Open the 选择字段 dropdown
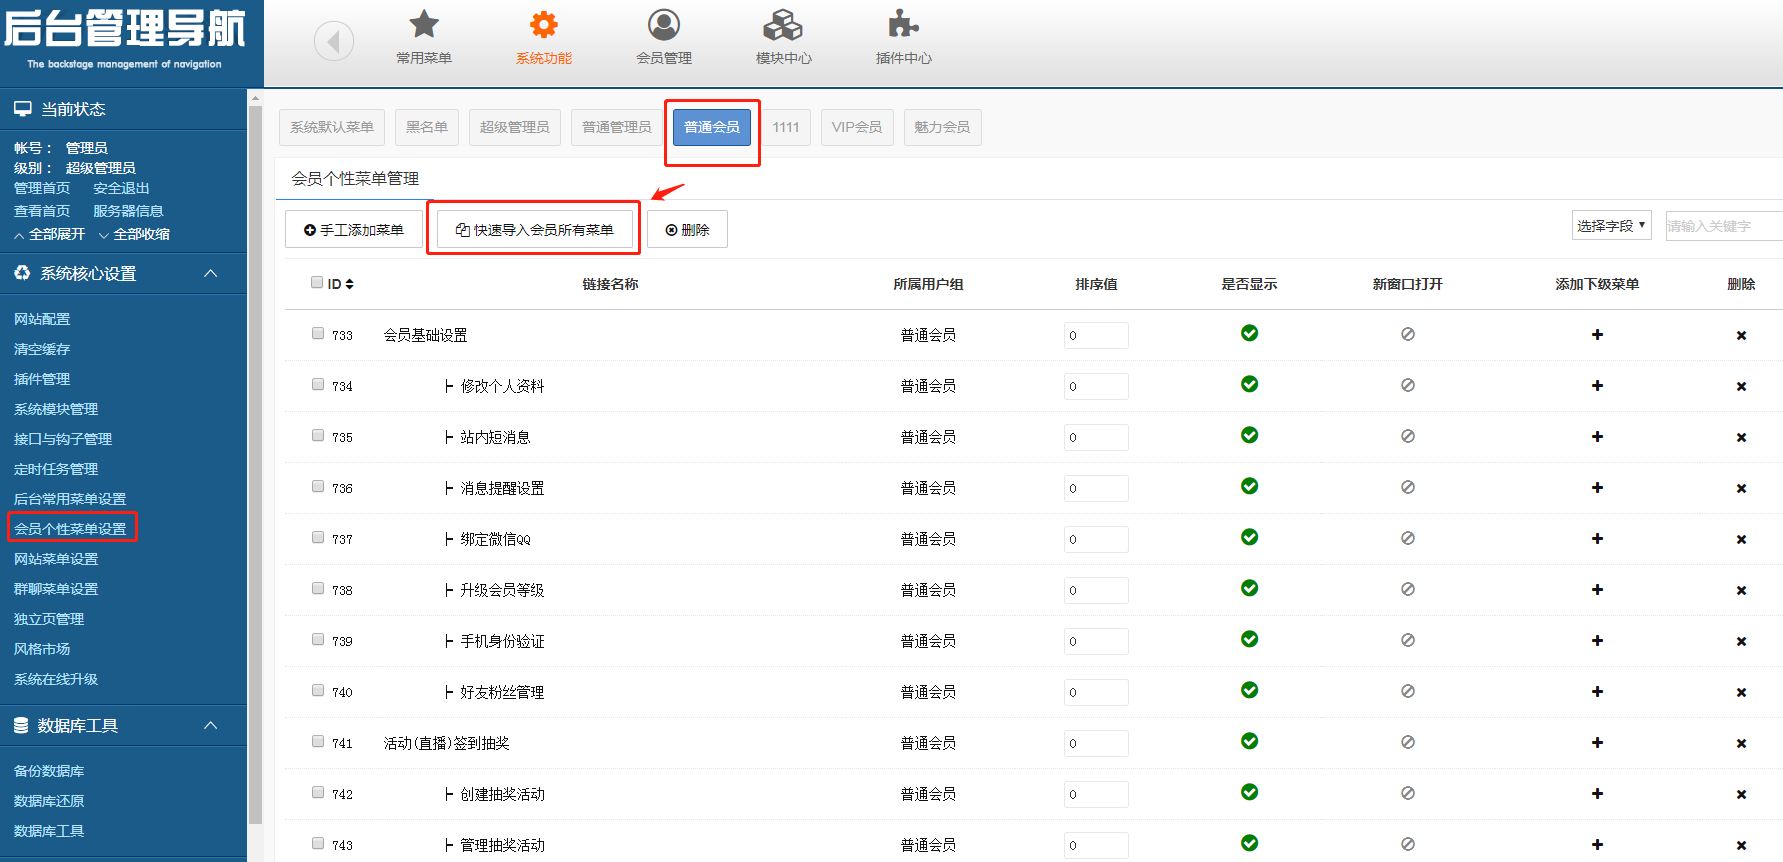Screen dimensions: 1783x862 1610,226
